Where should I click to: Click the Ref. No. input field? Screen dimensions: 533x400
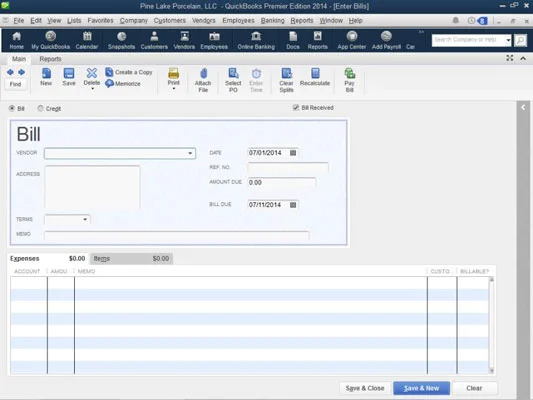click(288, 167)
